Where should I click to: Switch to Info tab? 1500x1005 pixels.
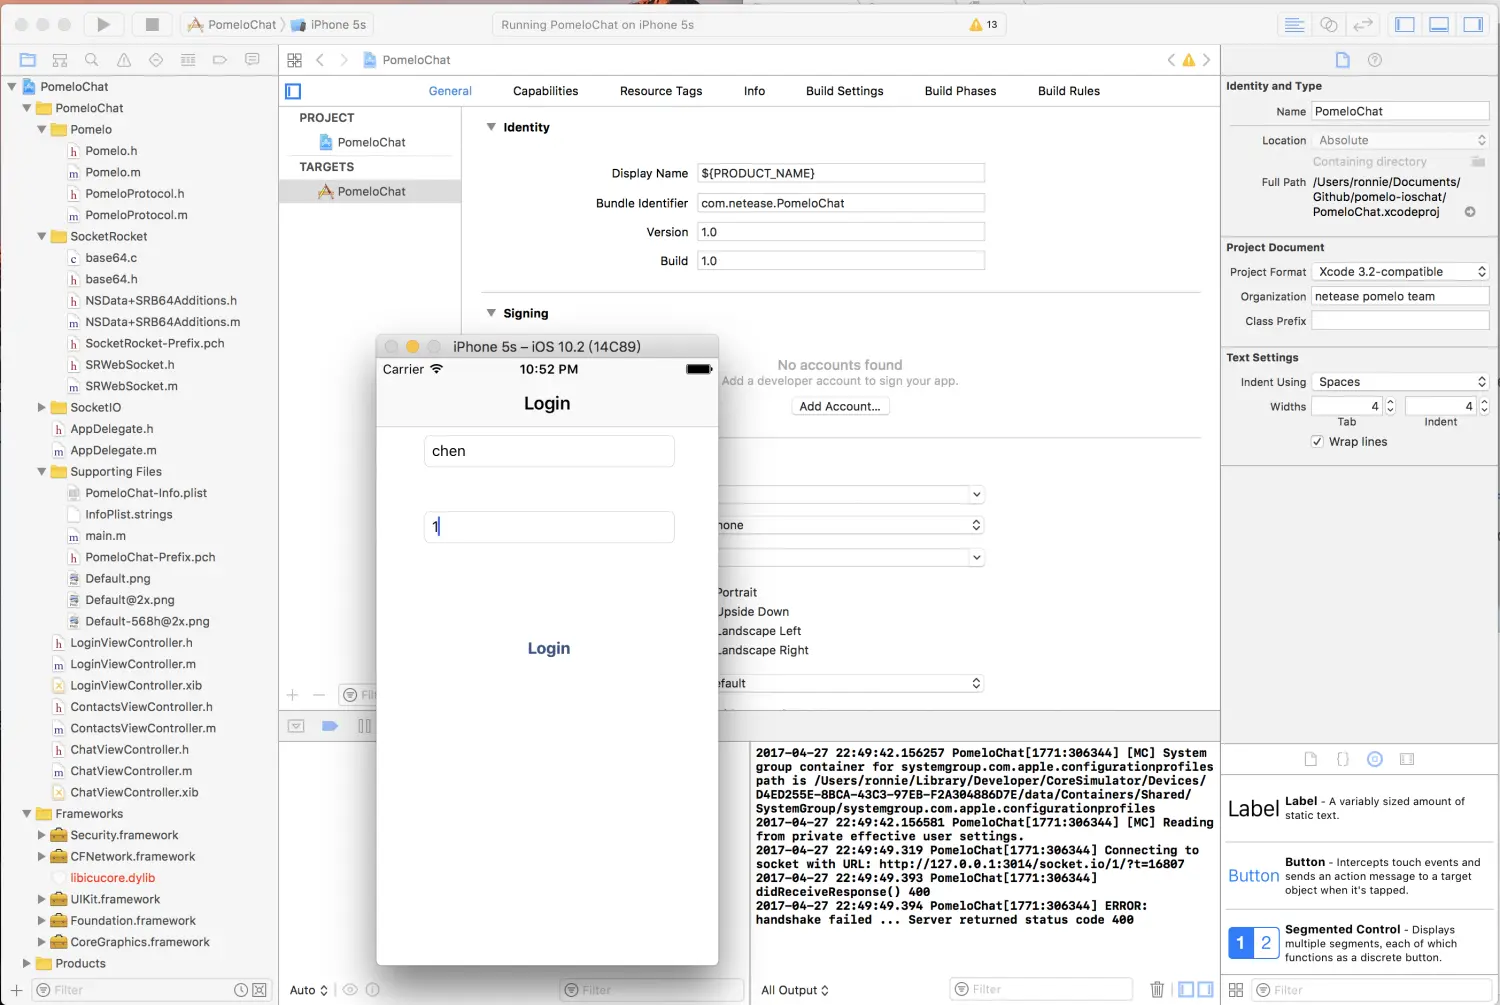754,91
